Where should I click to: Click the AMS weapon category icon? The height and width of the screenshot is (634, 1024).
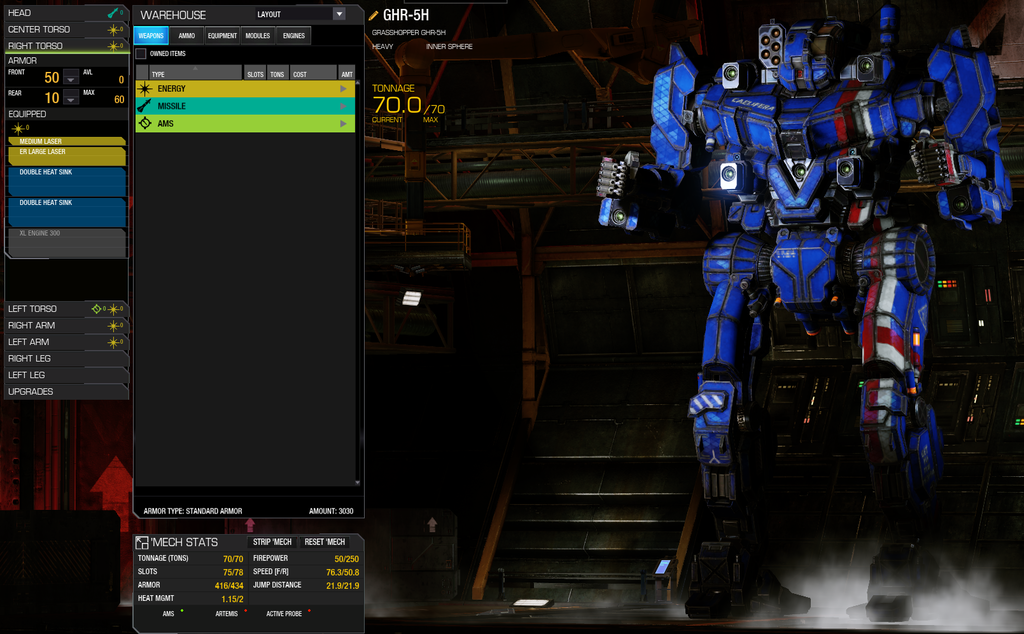[145, 123]
